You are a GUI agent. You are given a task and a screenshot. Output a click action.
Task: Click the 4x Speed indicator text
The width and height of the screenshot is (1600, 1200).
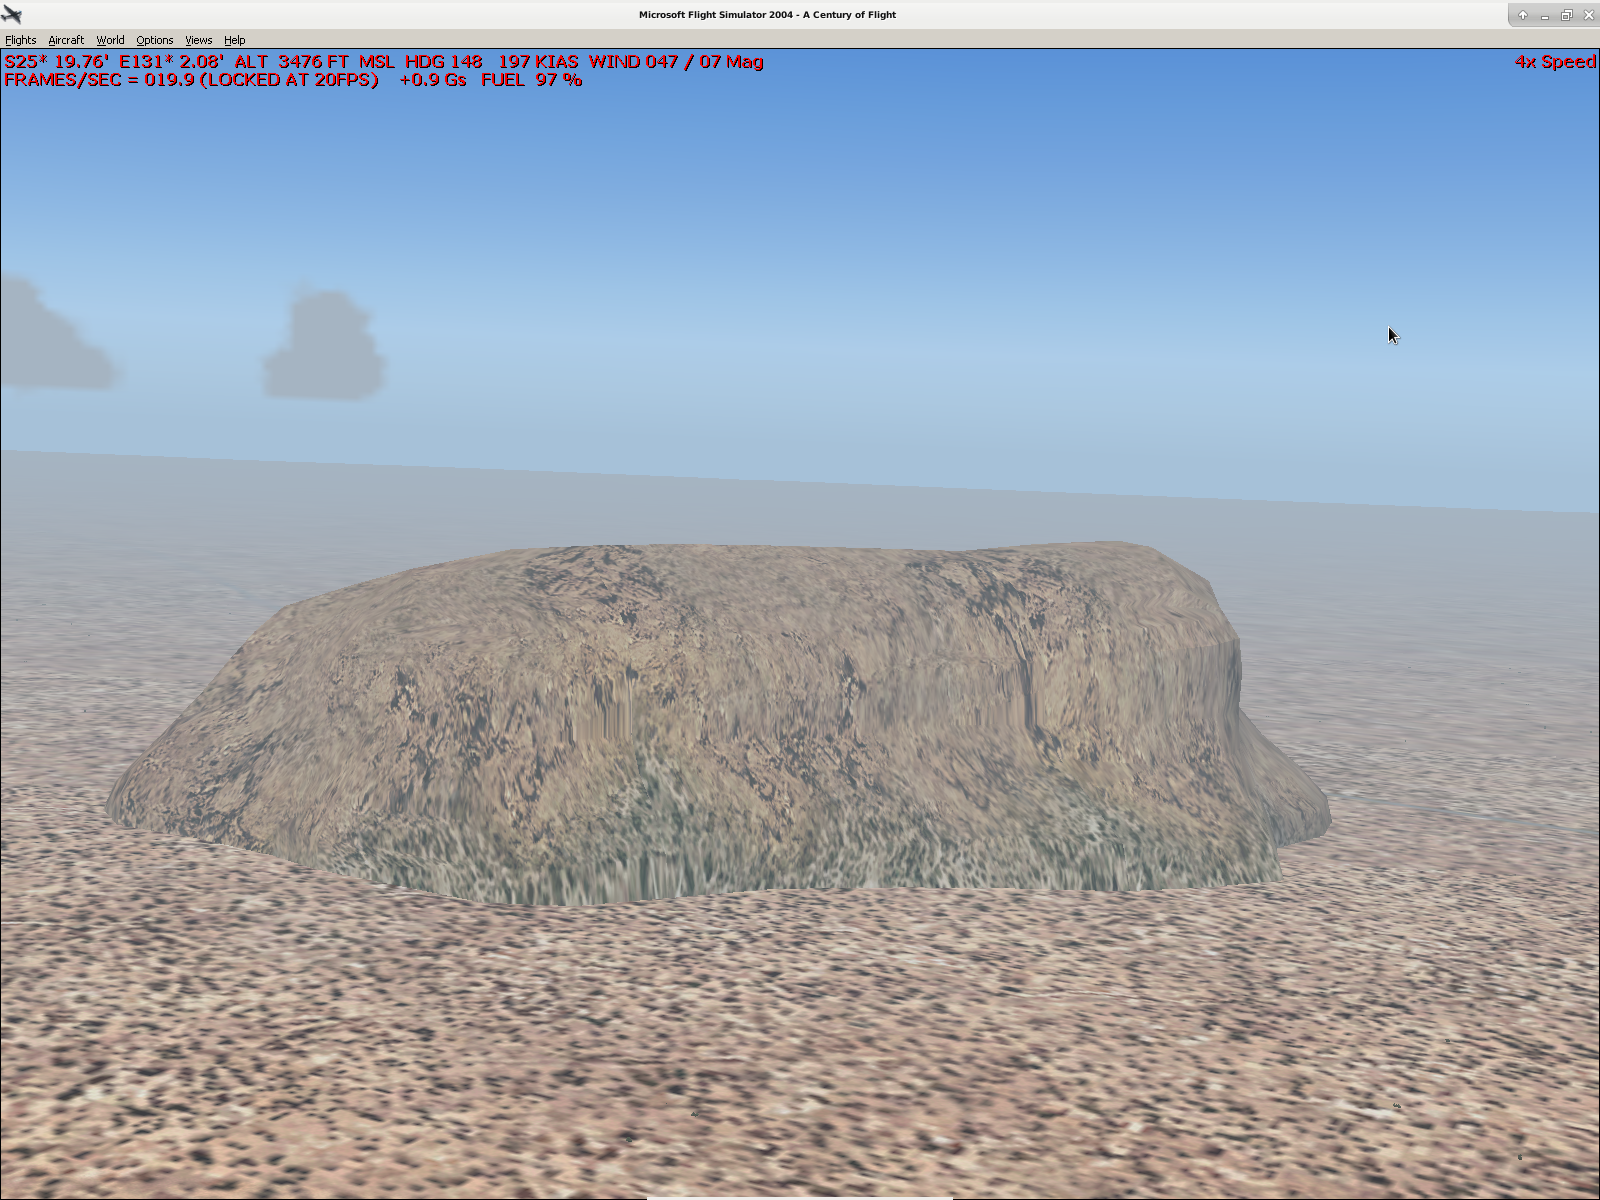(1554, 62)
